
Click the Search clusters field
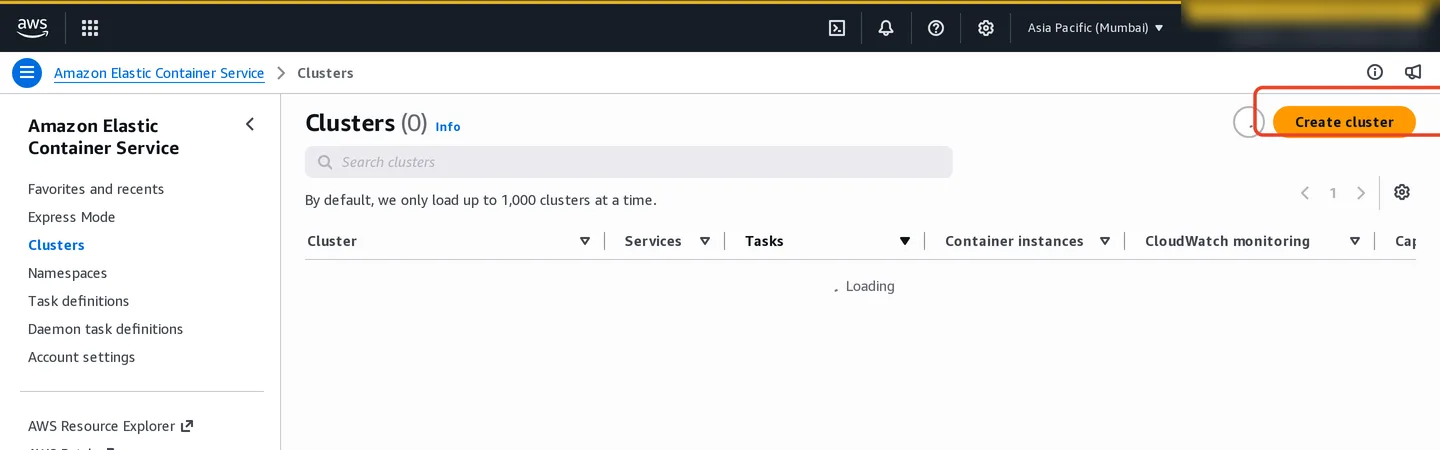click(629, 162)
